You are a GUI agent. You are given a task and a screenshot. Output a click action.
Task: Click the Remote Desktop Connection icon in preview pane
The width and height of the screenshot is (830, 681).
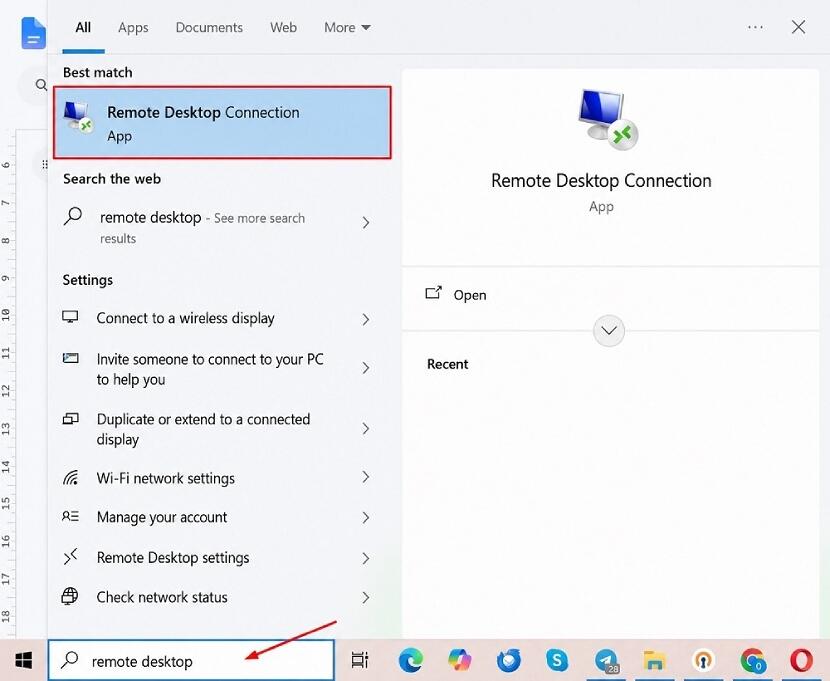[x=609, y=120]
